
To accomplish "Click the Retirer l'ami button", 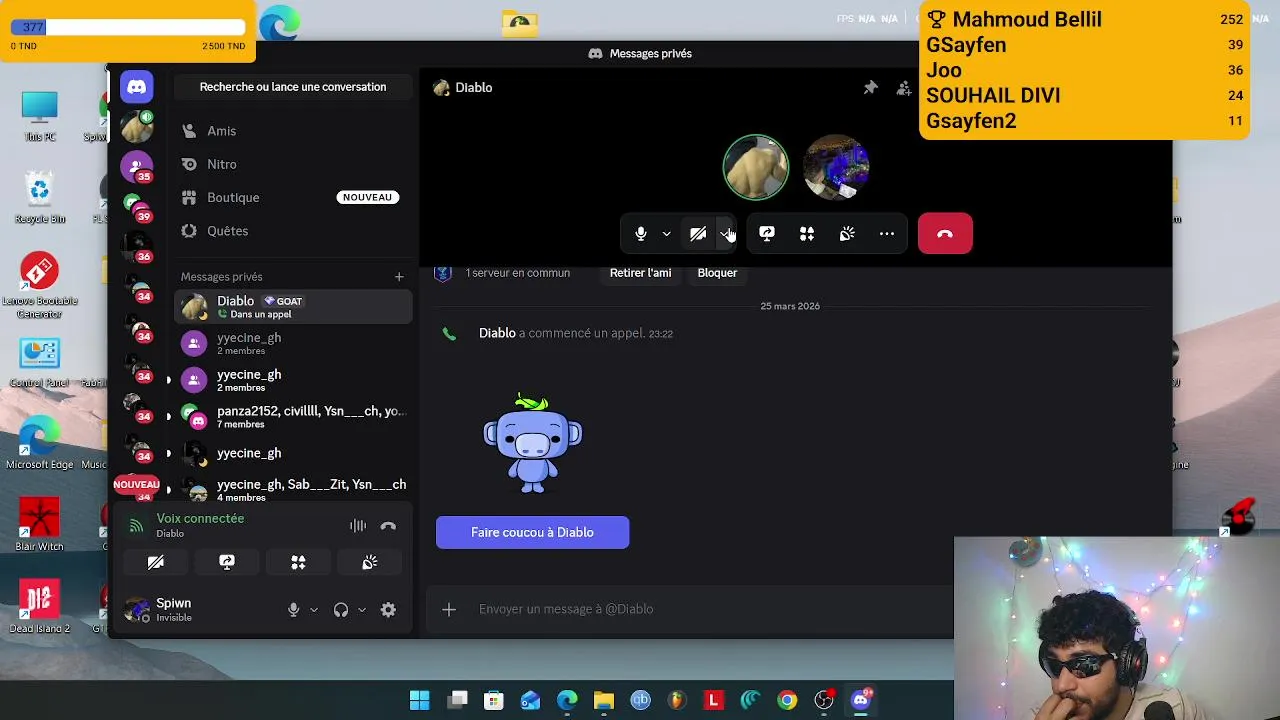I will coord(640,273).
